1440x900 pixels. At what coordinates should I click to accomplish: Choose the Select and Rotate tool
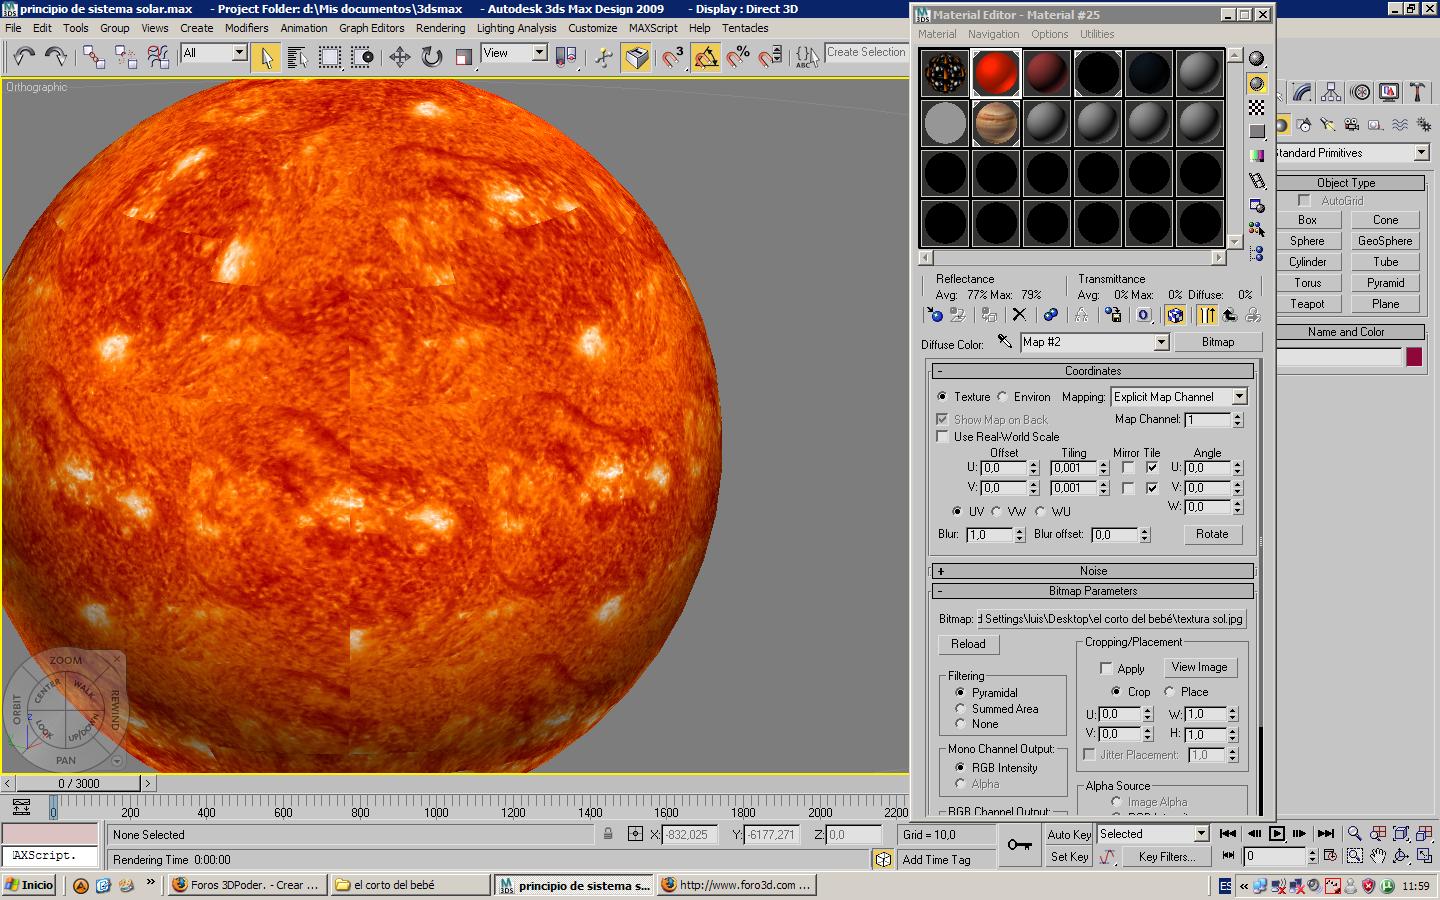click(x=432, y=57)
